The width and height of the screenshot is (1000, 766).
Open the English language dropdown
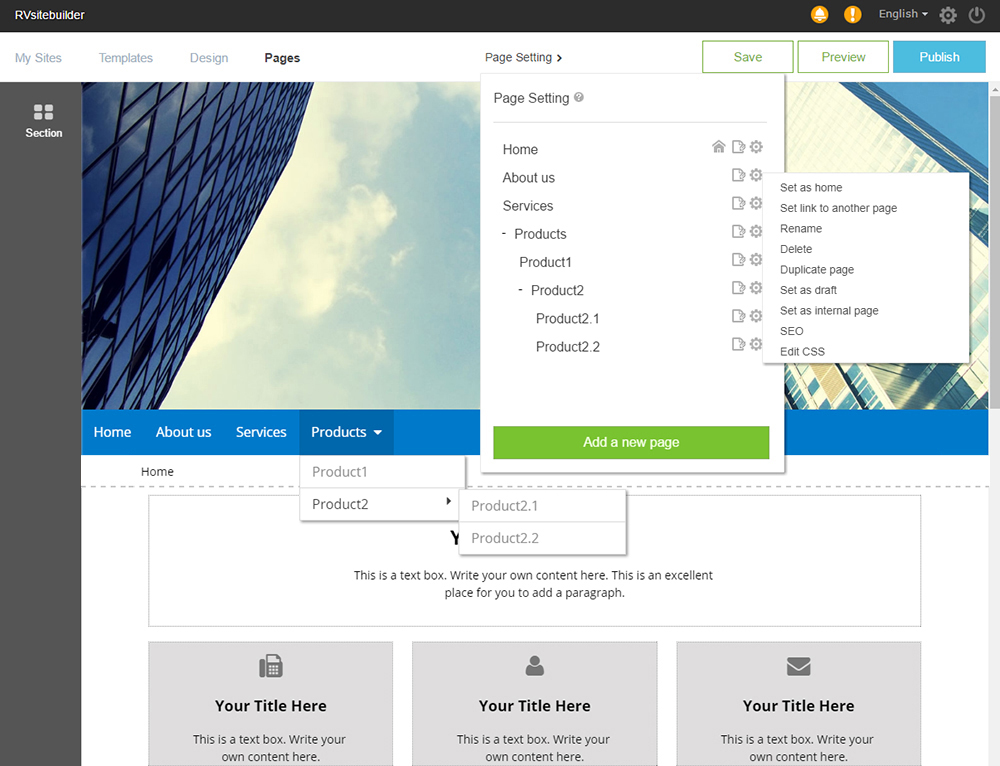pyautogui.click(x=902, y=14)
